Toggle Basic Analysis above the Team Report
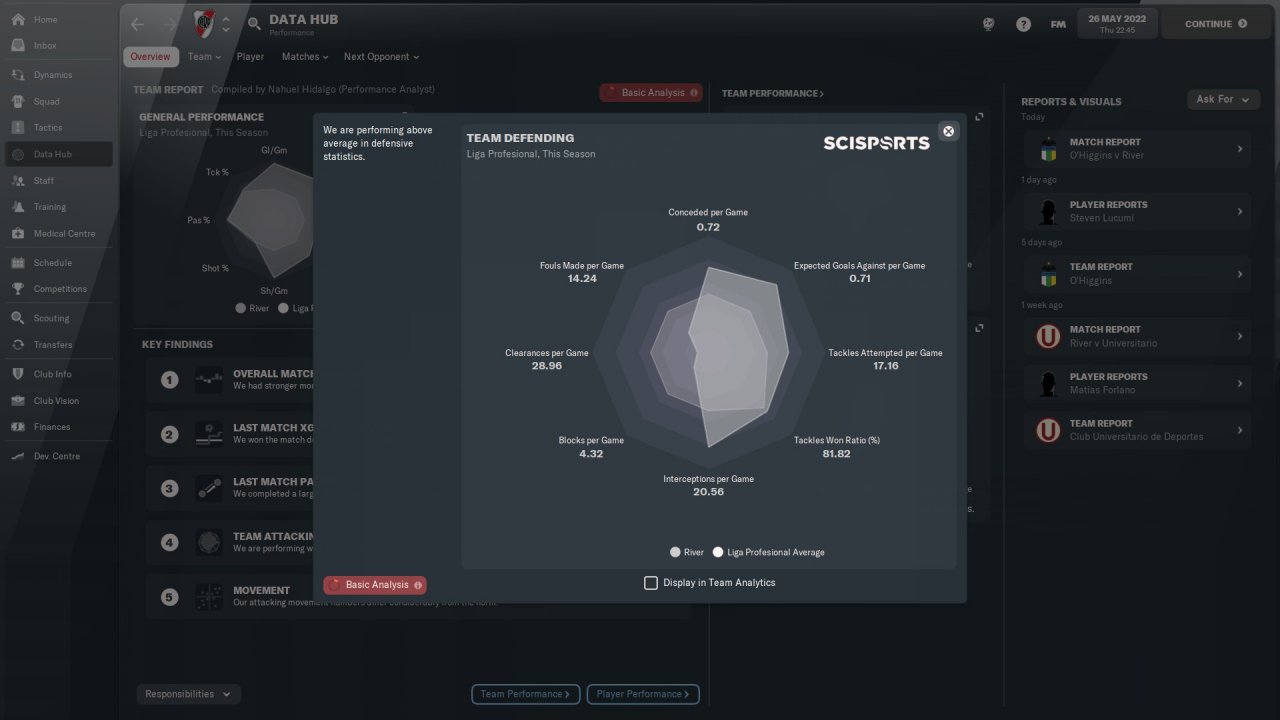The height and width of the screenshot is (720, 1280). pyautogui.click(x=651, y=93)
